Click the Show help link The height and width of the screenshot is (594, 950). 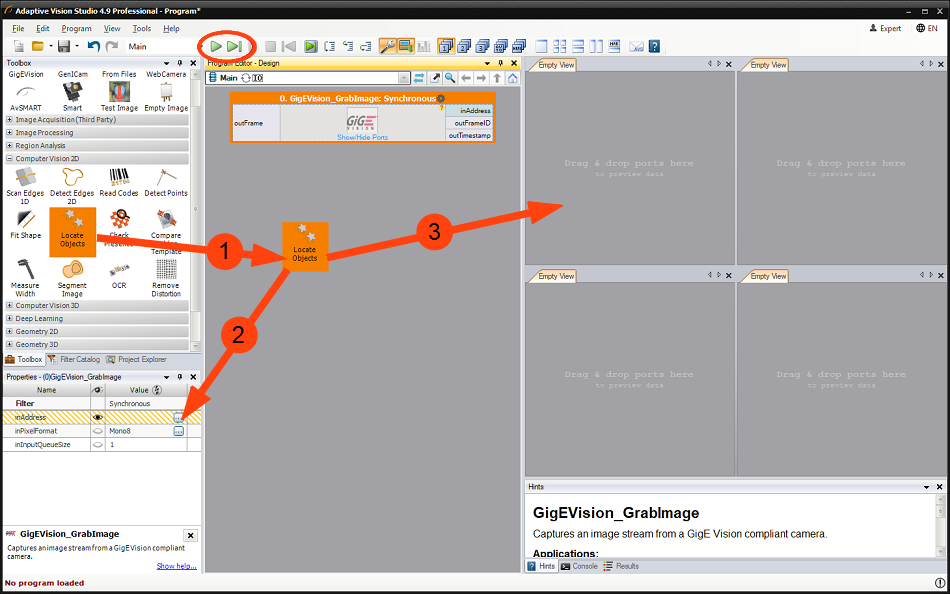click(176, 566)
